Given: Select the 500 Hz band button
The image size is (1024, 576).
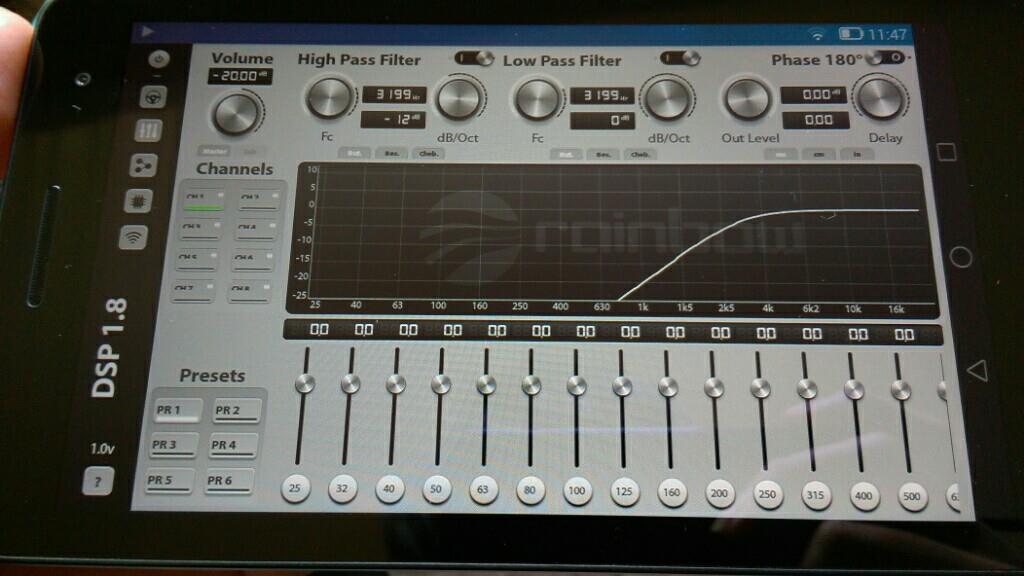Looking at the screenshot, I should click(x=912, y=497).
